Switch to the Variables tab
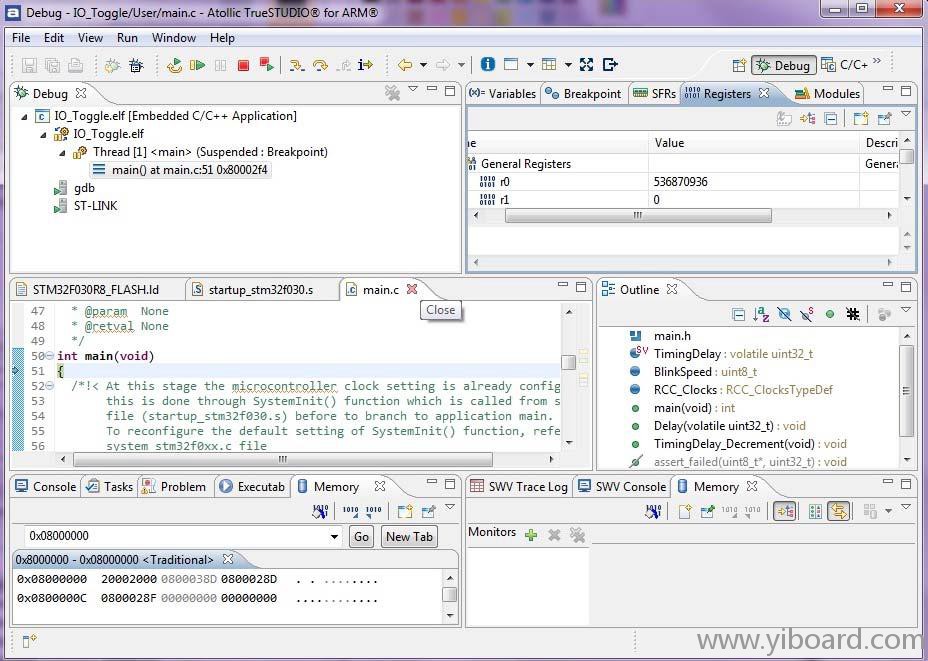928x661 pixels. point(503,93)
